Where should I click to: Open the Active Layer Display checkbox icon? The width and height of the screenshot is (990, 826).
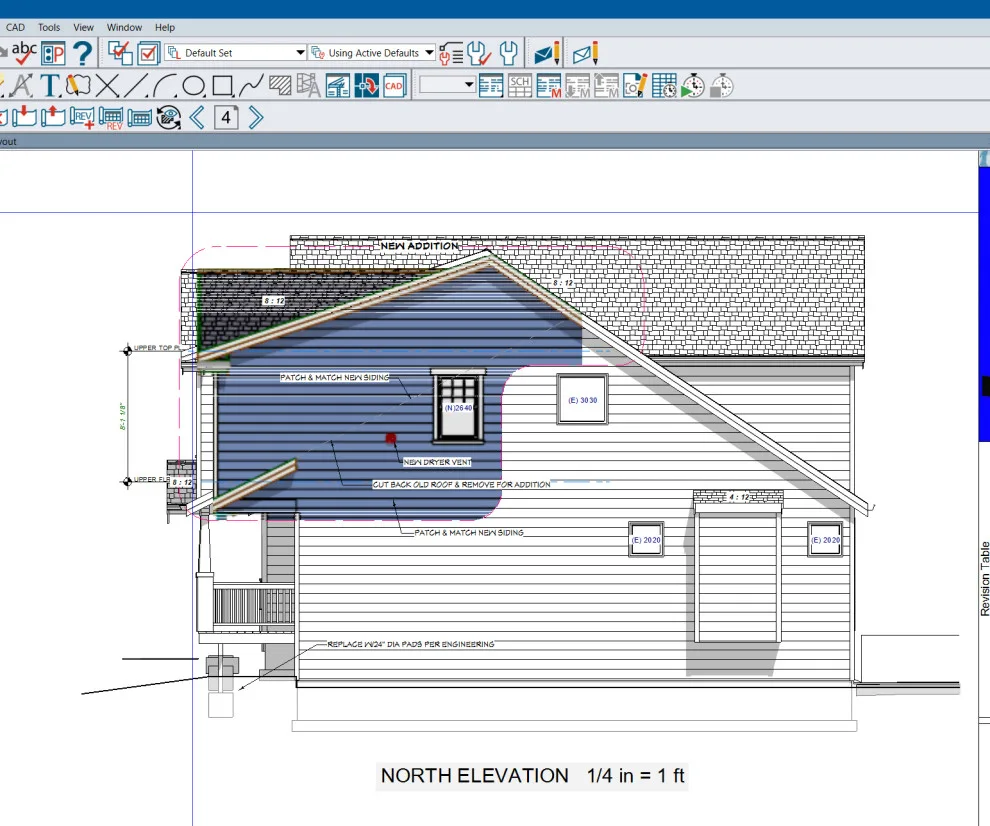point(148,54)
